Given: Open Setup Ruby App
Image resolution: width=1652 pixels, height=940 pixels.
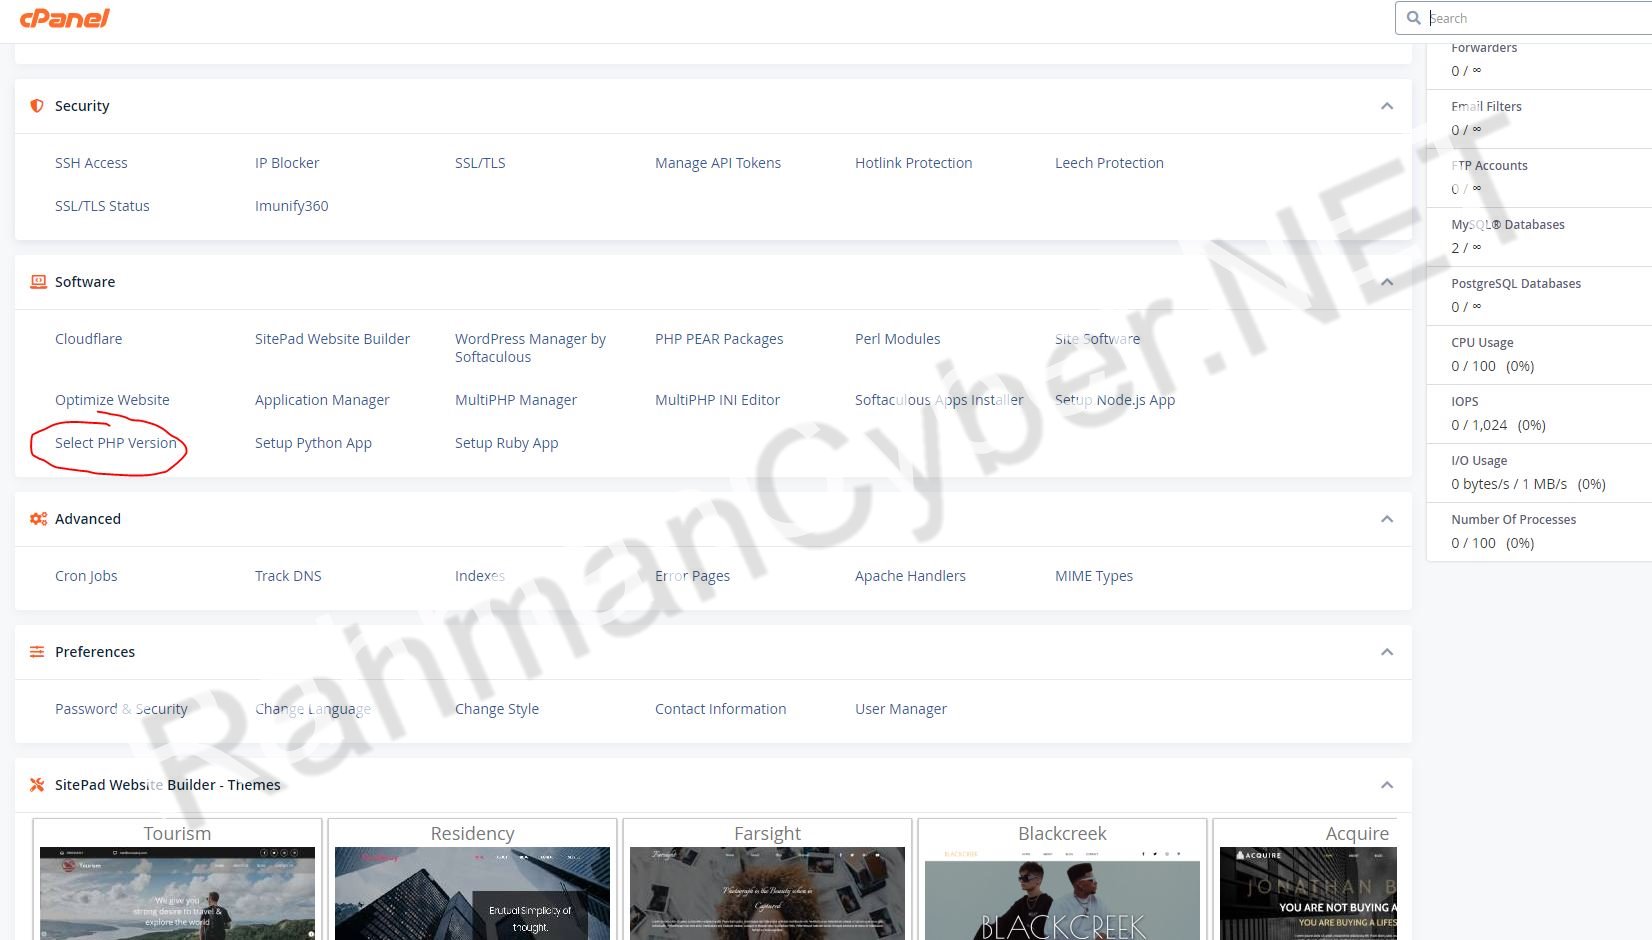Looking at the screenshot, I should pos(506,443).
